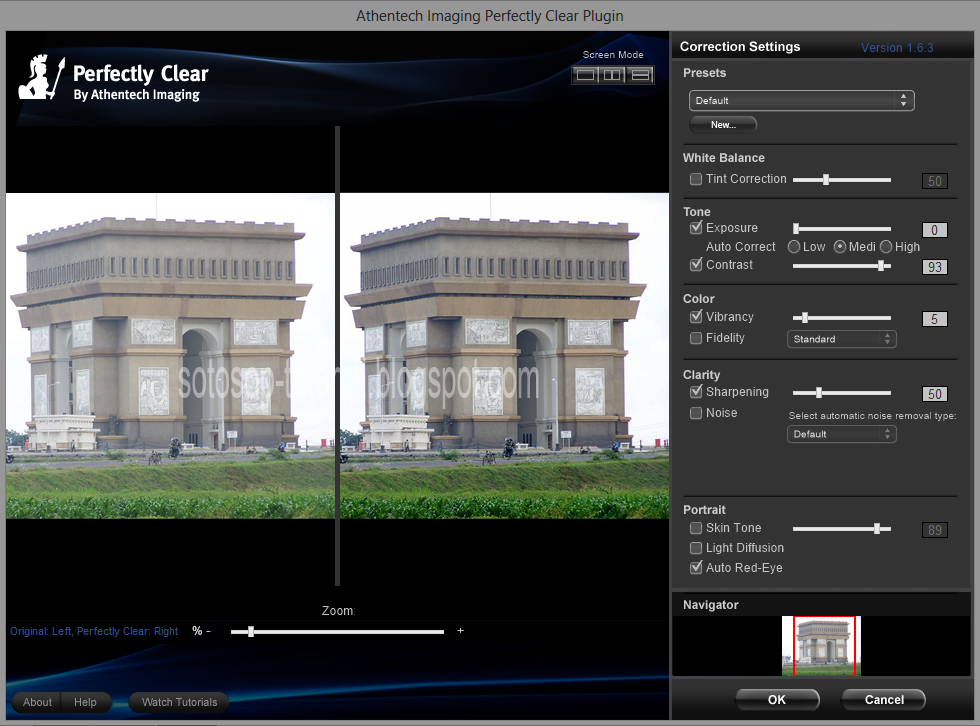
Task: Turn off Sharpening checkbox
Action: pyautogui.click(x=696, y=391)
